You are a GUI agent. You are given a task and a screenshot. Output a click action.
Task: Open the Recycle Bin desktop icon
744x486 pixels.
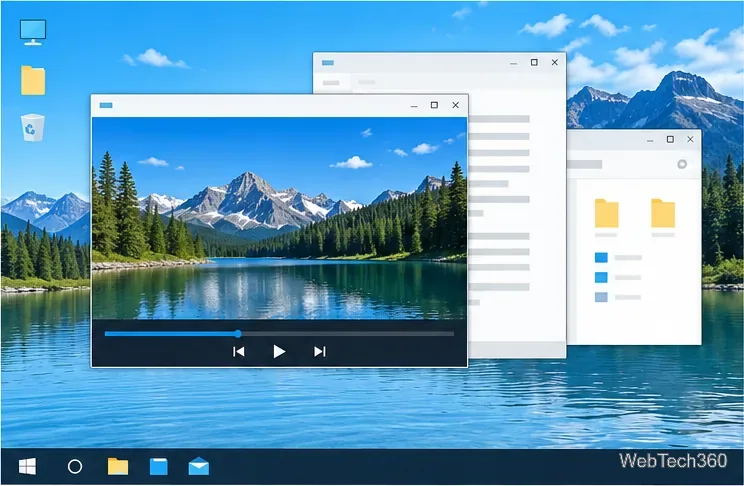(33, 127)
